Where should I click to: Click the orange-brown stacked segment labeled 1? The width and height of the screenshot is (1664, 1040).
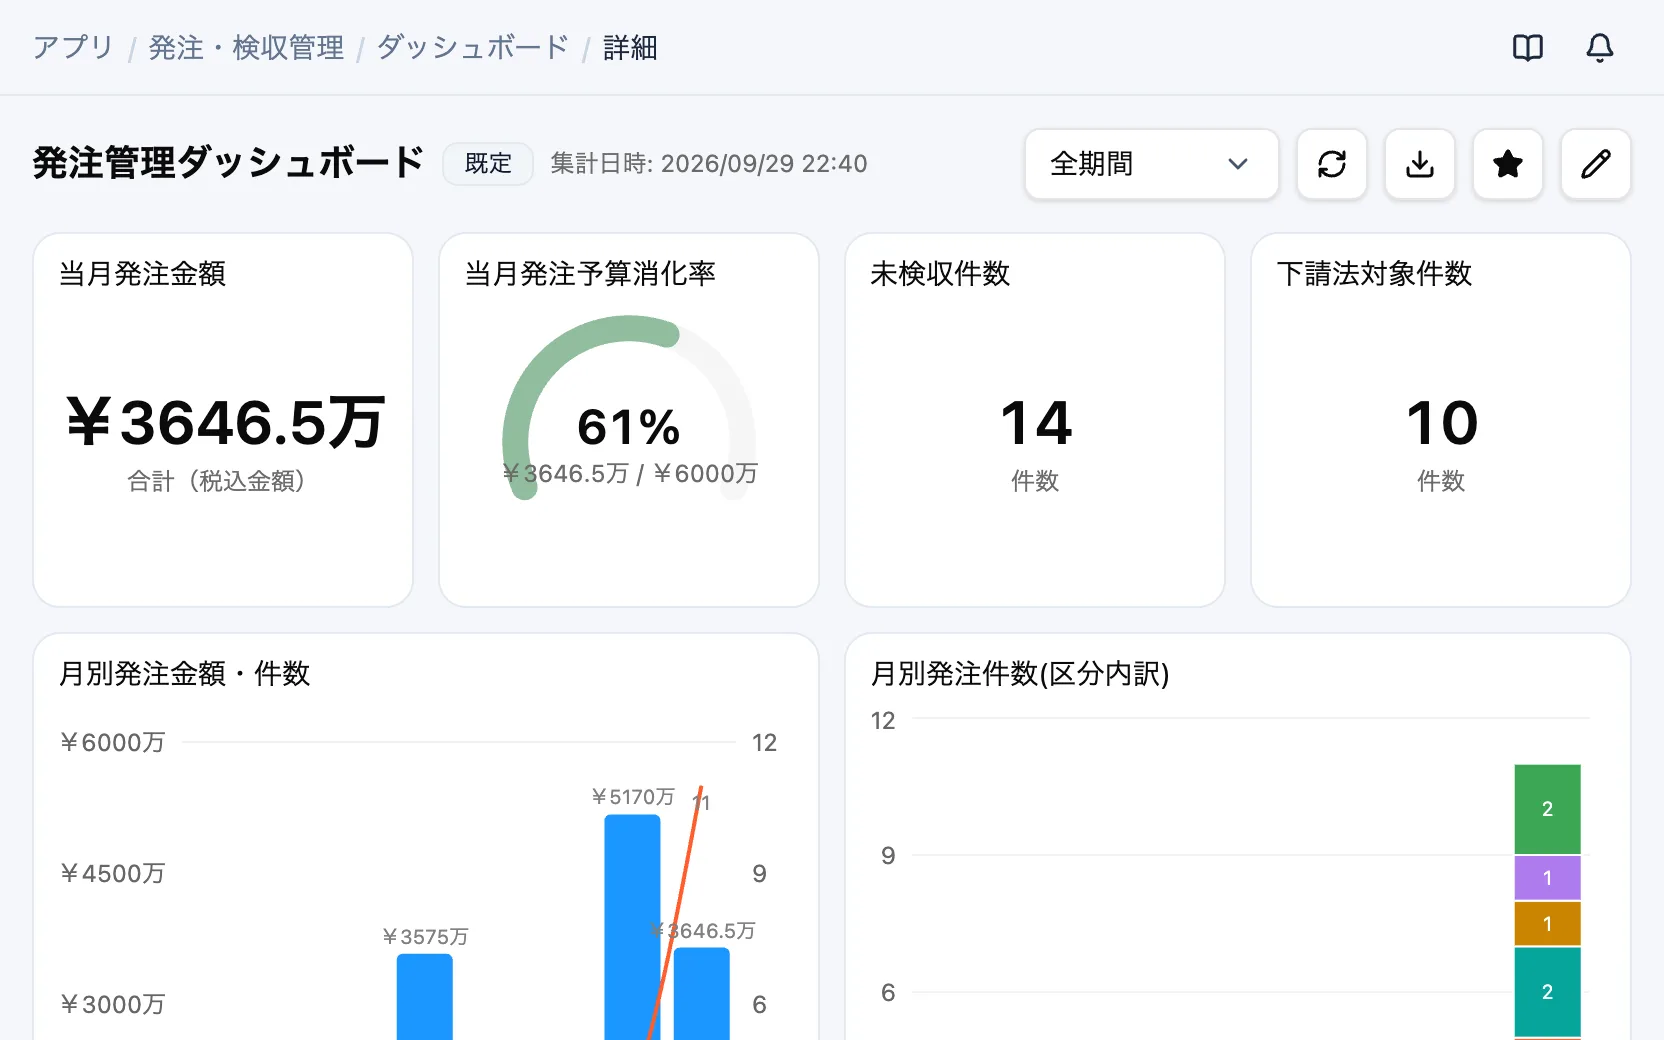(x=1547, y=924)
